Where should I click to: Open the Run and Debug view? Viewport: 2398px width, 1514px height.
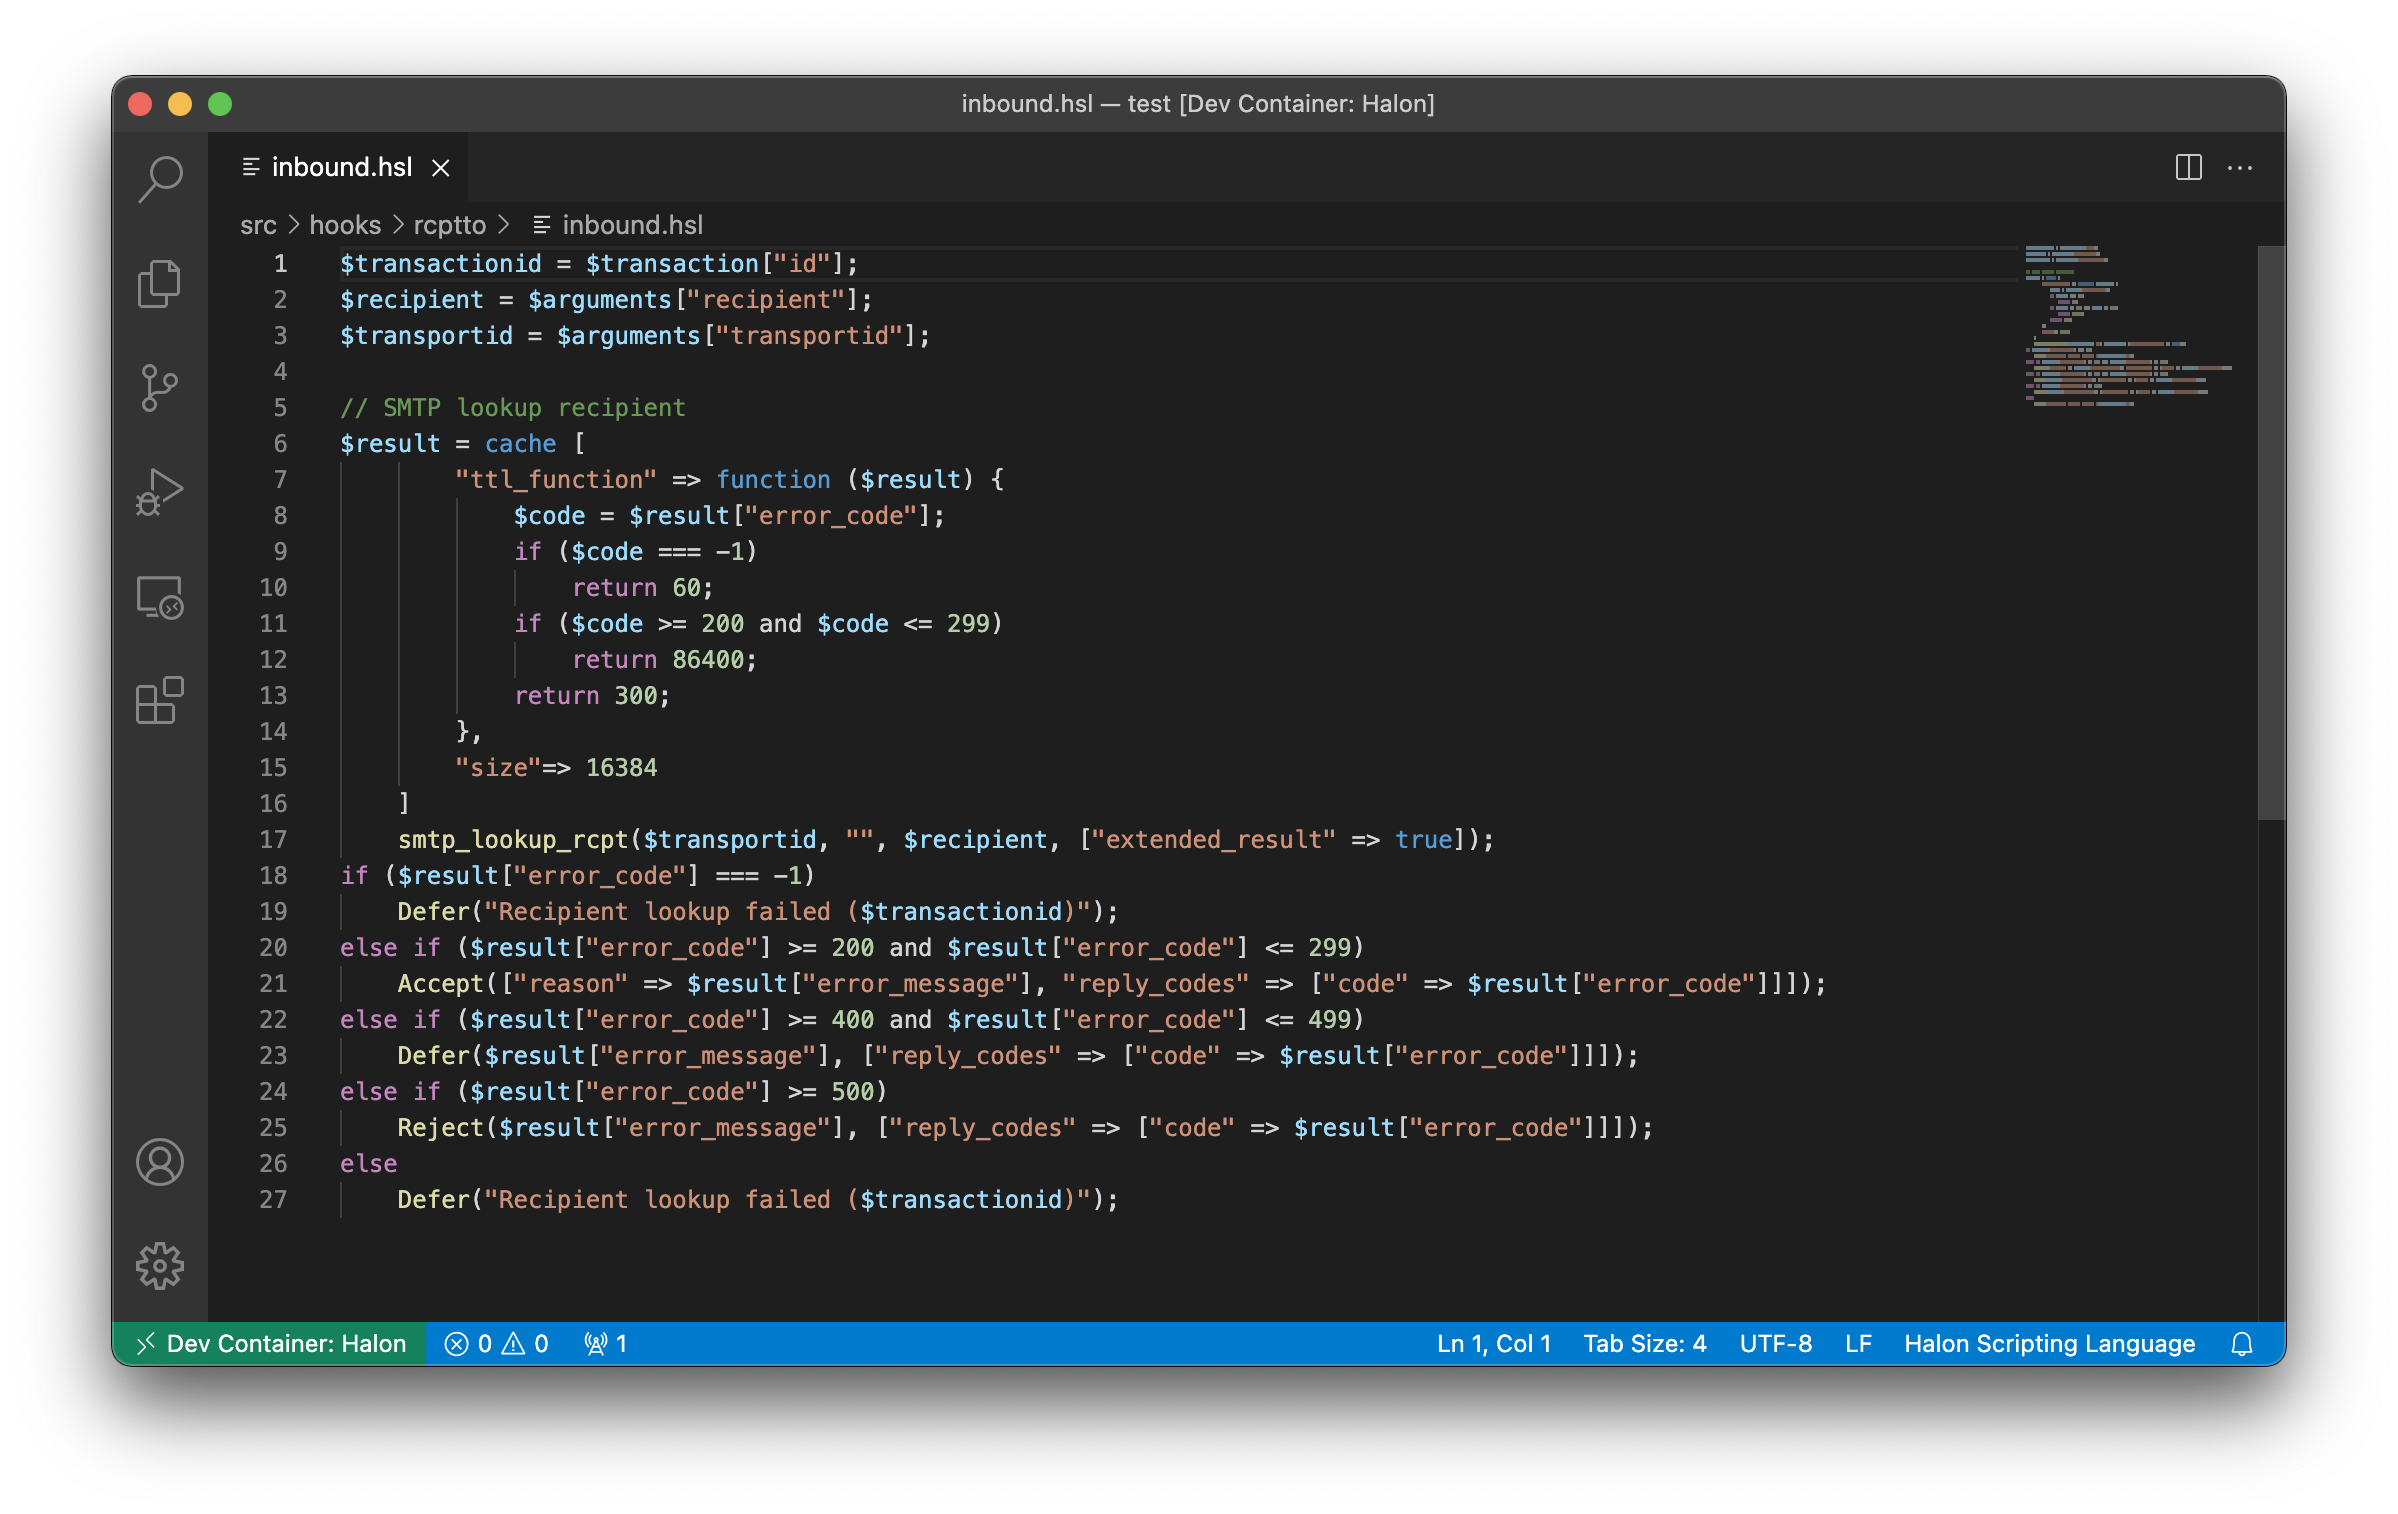click(160, 492)
